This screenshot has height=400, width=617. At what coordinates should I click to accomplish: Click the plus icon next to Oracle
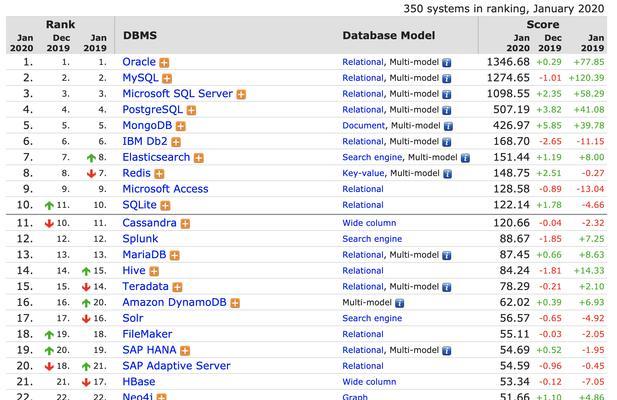point(164,63)
